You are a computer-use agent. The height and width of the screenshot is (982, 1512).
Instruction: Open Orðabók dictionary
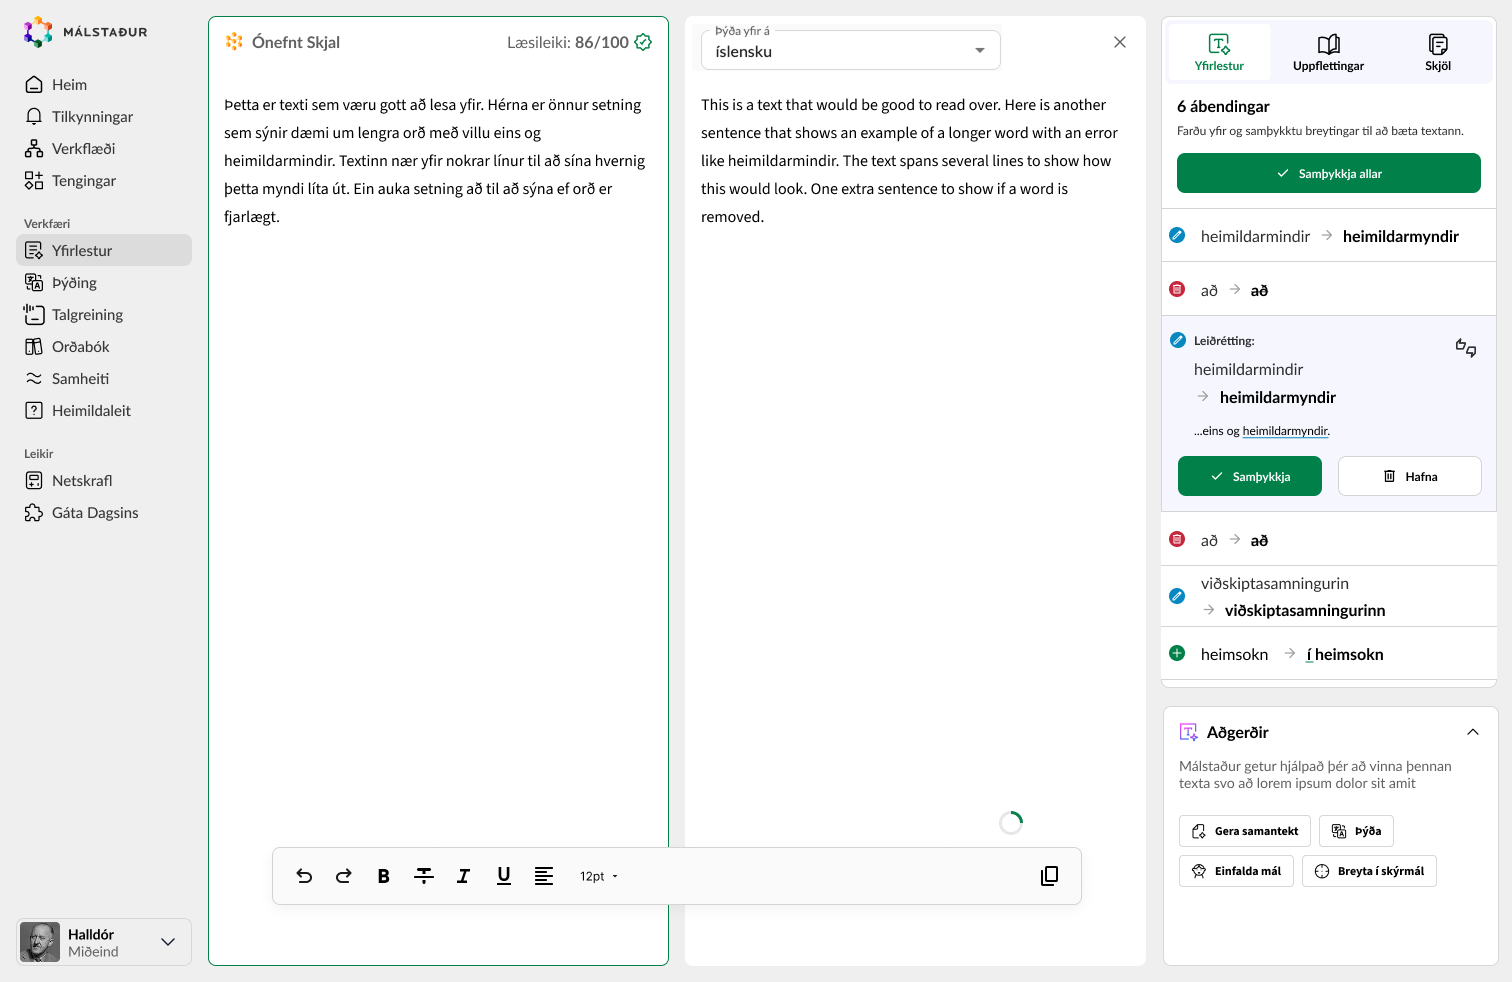104,346
